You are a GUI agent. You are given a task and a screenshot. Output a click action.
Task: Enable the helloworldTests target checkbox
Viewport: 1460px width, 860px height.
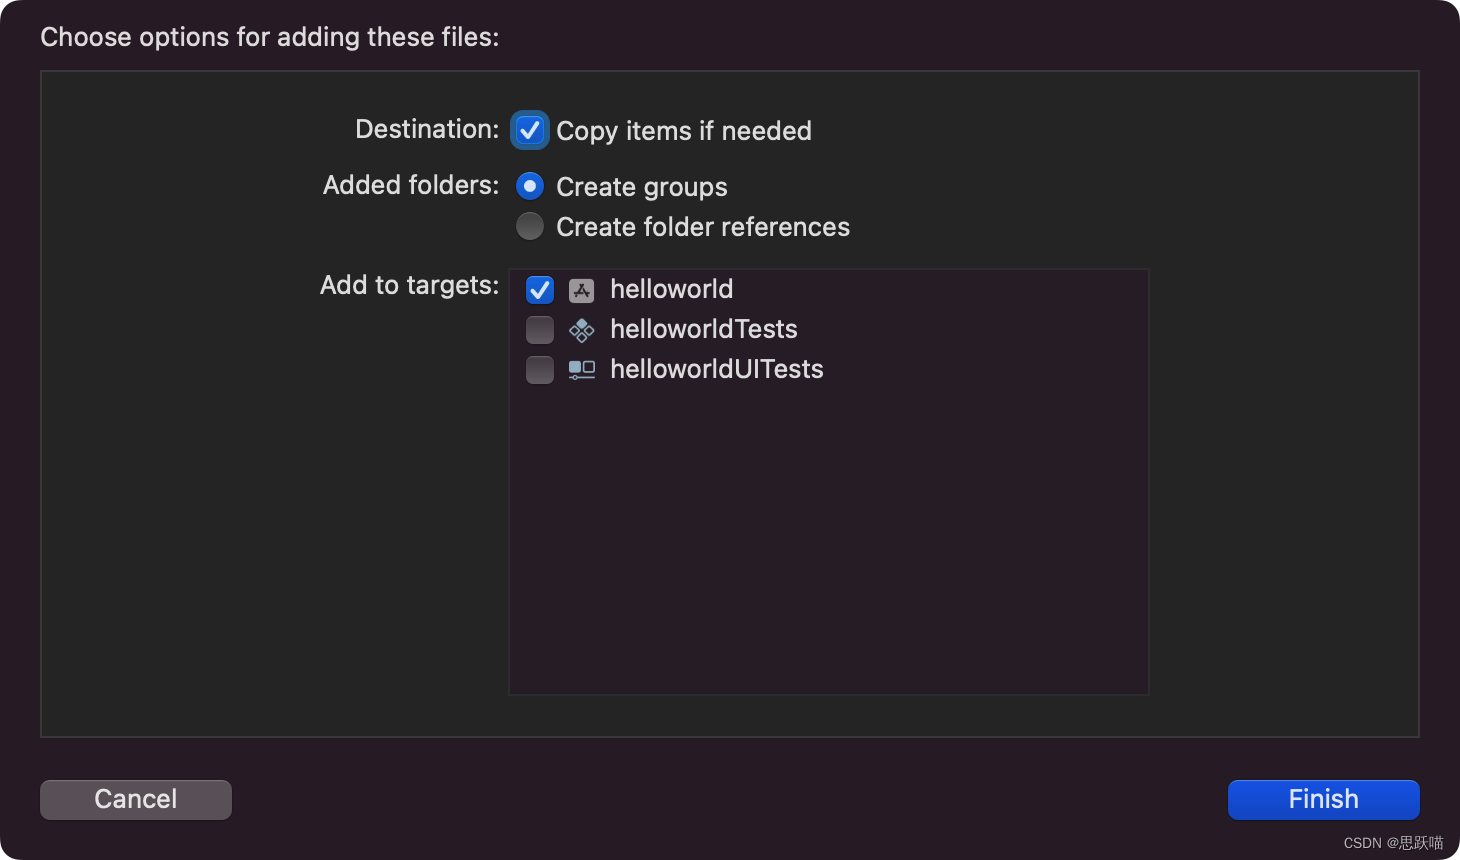[x=540, y=330]
